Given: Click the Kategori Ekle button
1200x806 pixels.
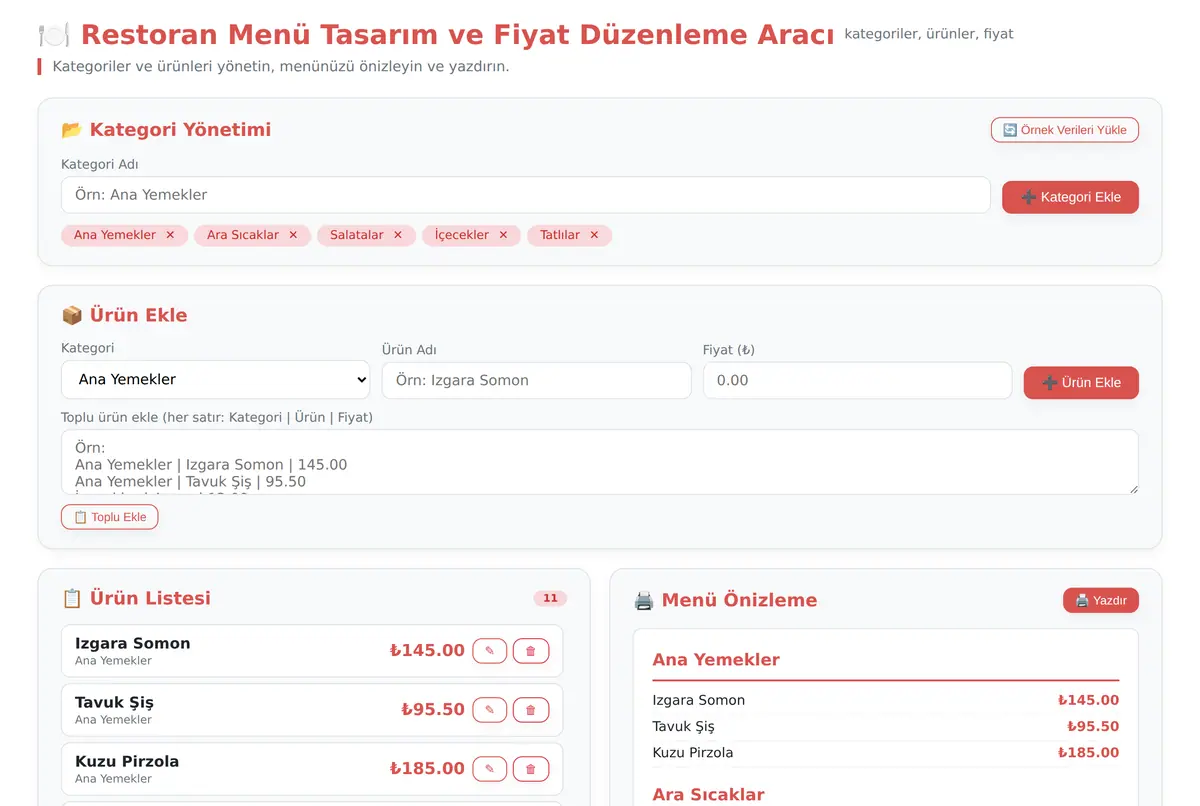Looking at the screenshot, I should (1070, 197).
